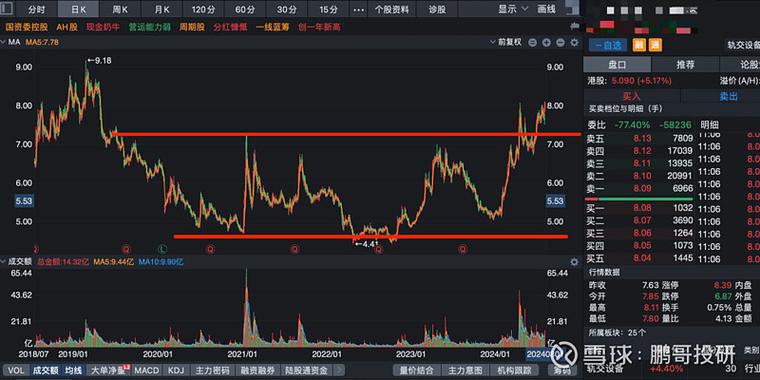Open the three-dot more periods menu
This screenshot has width=760, height=380.
[359, 9]
